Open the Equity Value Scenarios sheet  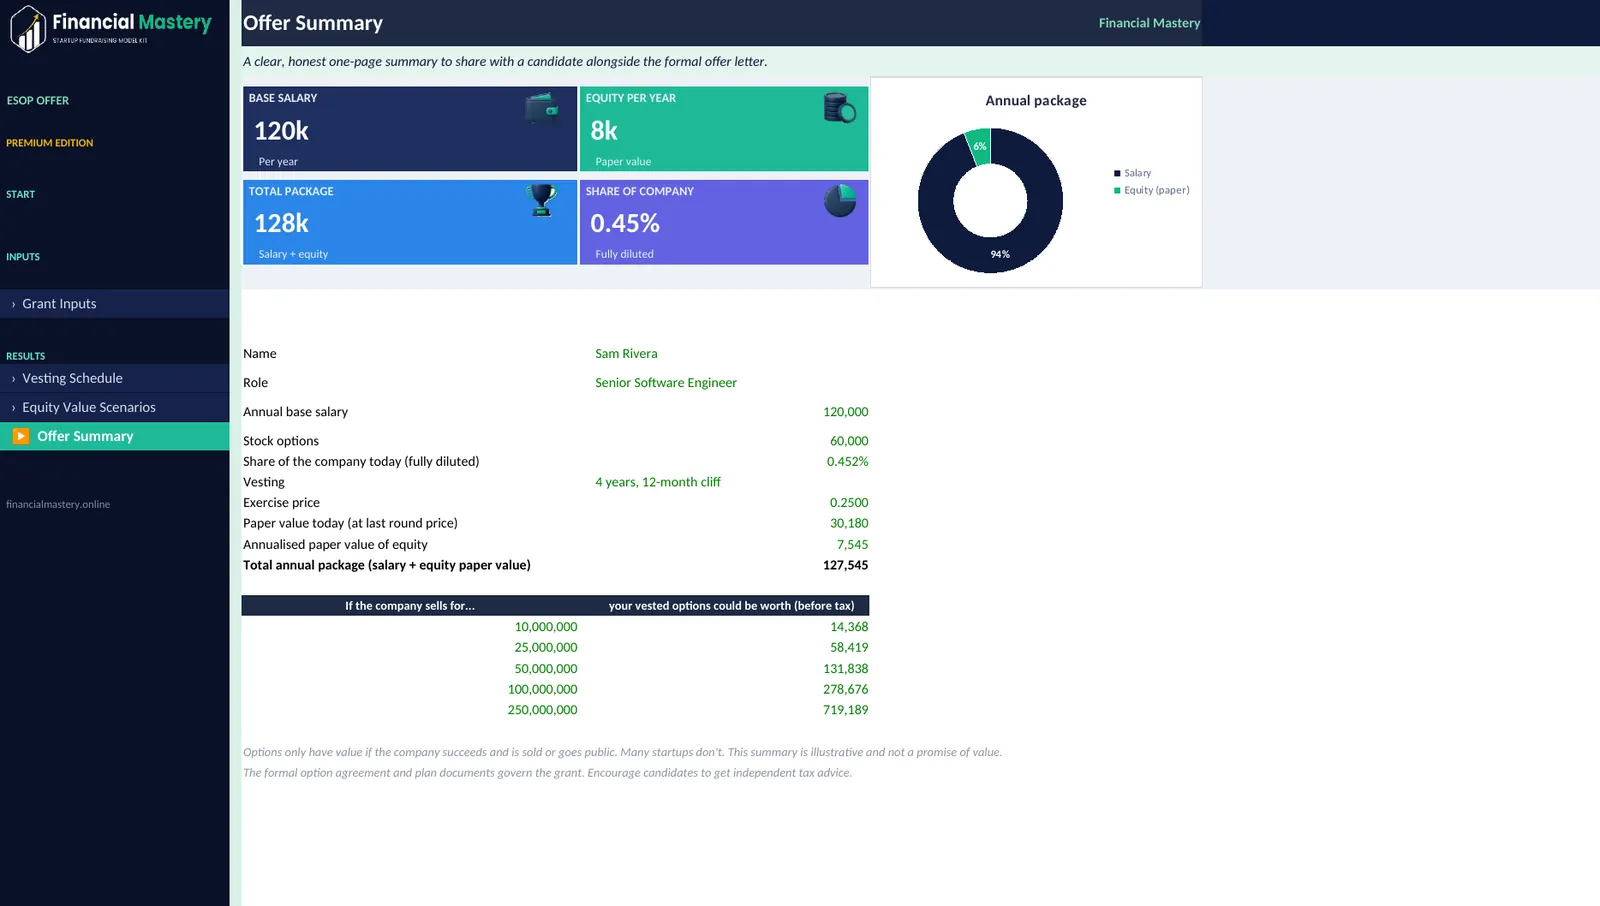click(x=114, y=407)
